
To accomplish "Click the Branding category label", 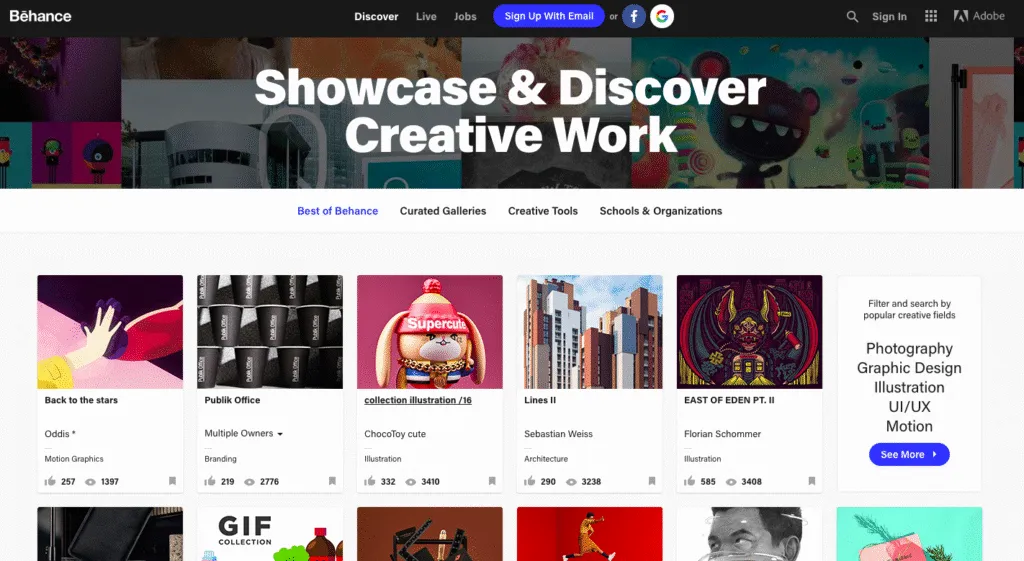I will tap(220, 458).
